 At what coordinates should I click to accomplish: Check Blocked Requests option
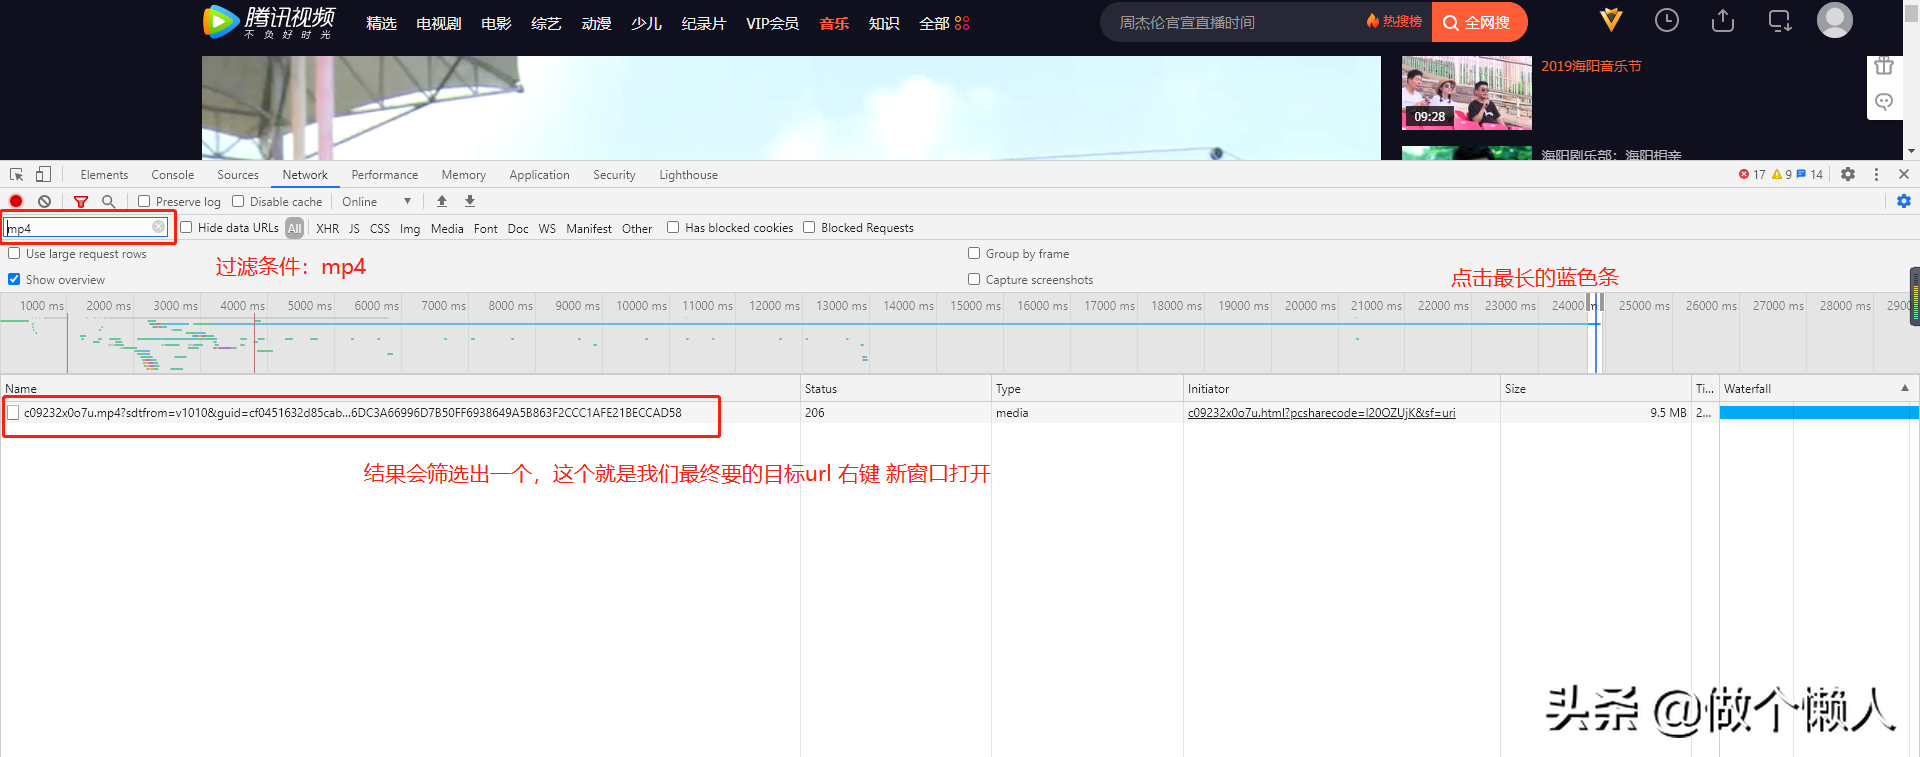809,227
